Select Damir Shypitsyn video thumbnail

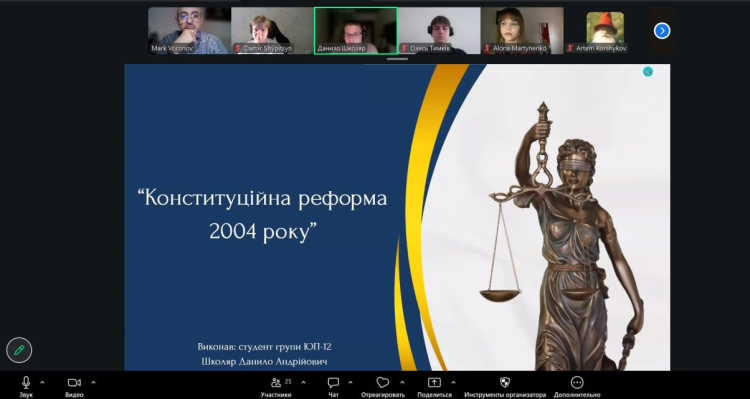272,31
